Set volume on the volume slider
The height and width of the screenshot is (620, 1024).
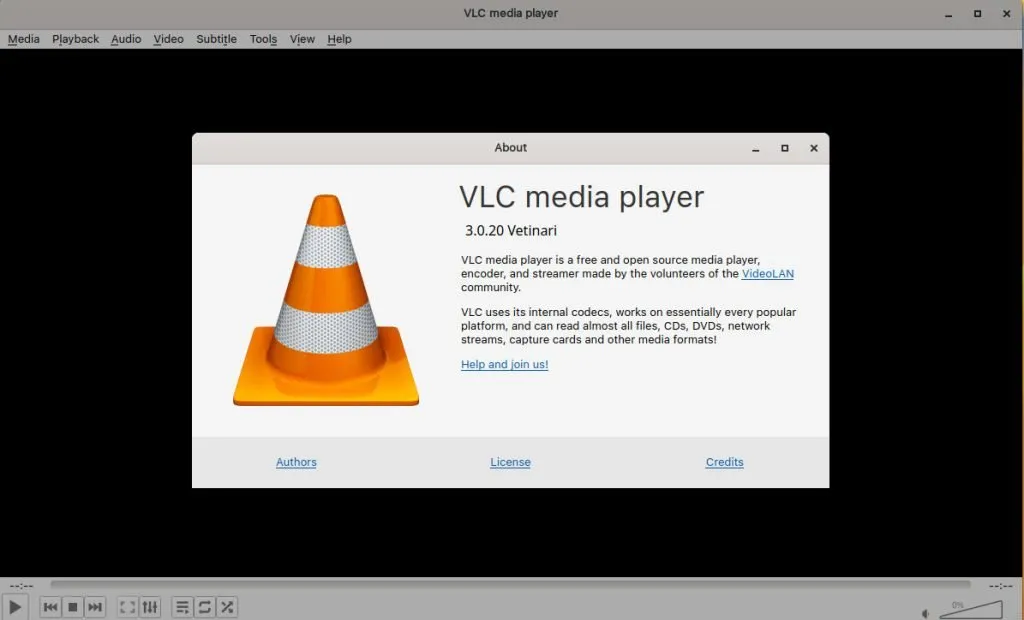971,609
